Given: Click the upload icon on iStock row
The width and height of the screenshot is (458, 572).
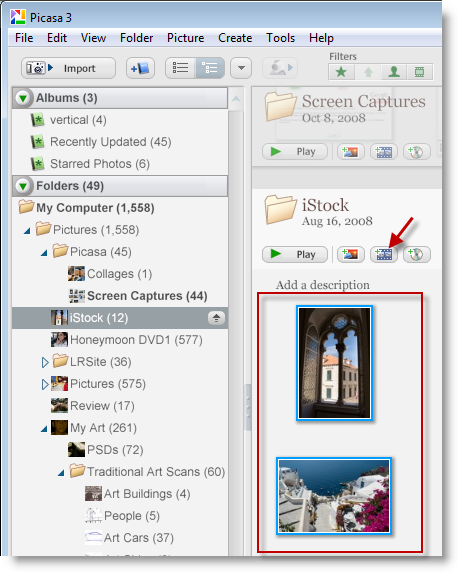Looking at the screenshot, I should [216, 318].
